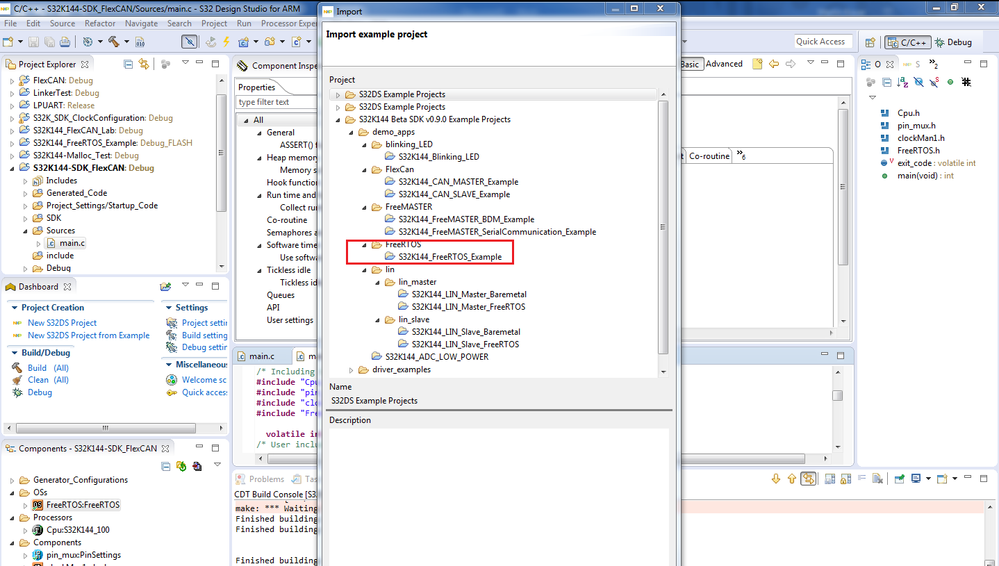Click the type filter text field

[275, 102]
